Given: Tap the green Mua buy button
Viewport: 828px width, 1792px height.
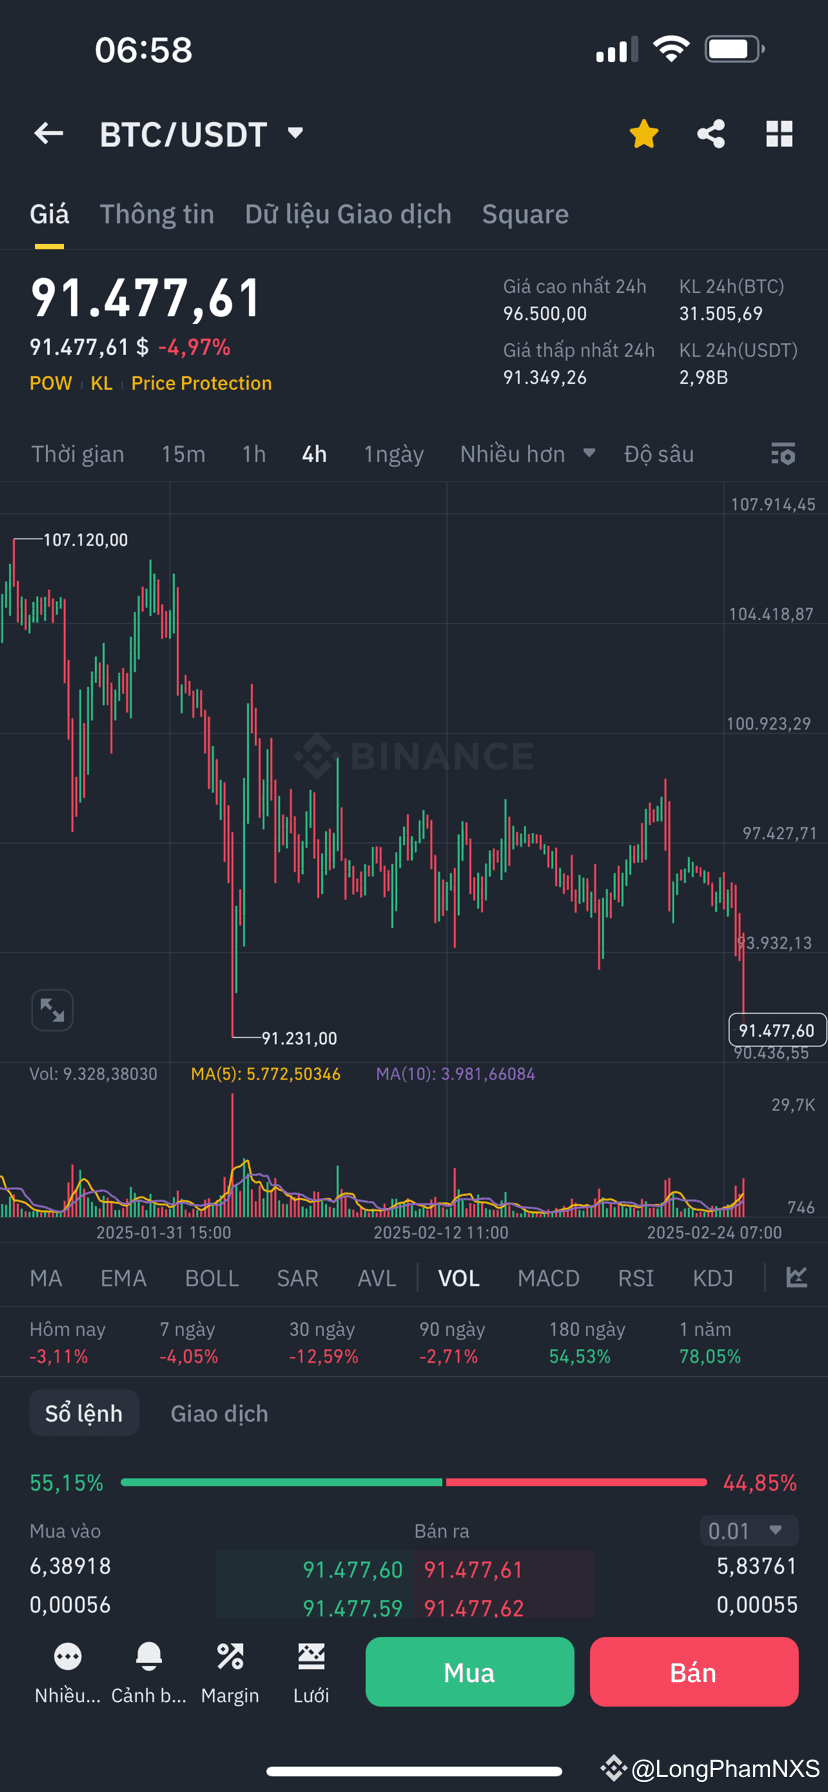Looking at the screenshot, I should [x=470, y=1672].
